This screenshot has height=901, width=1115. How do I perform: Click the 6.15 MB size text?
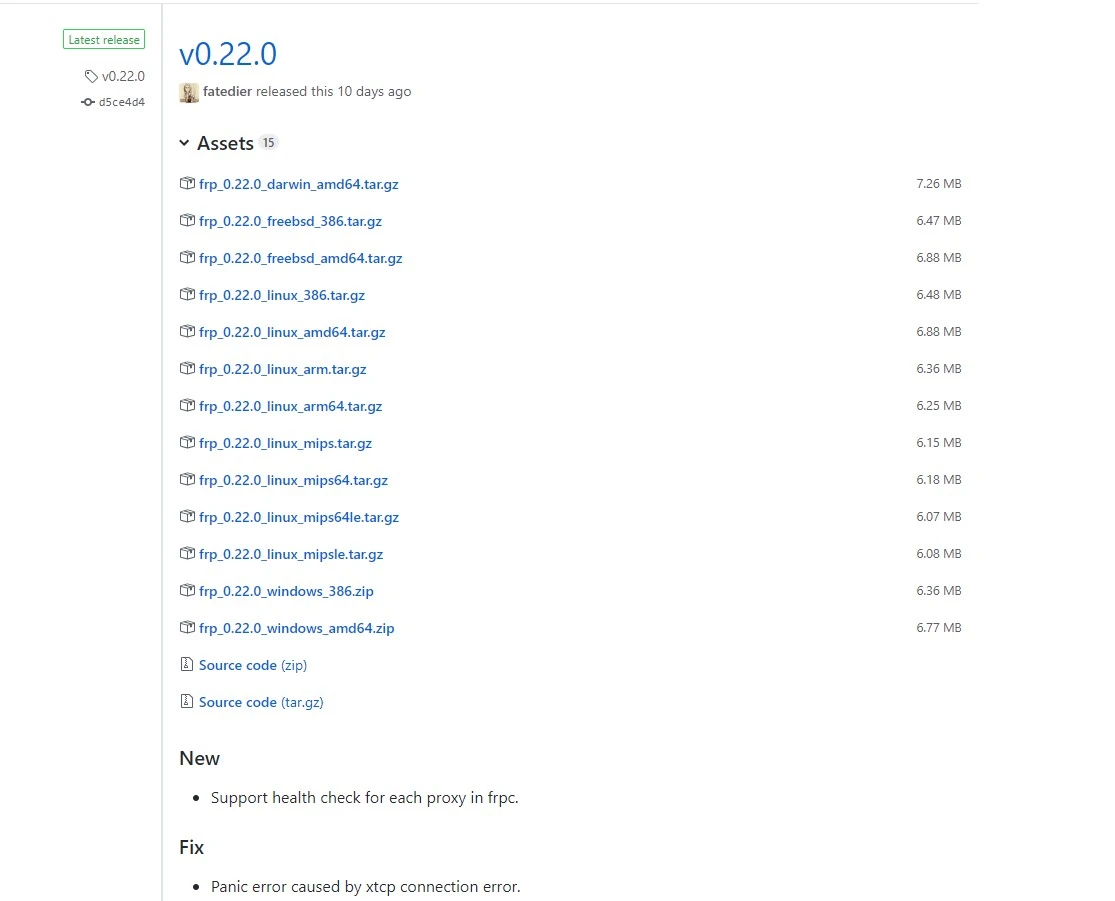939,442
